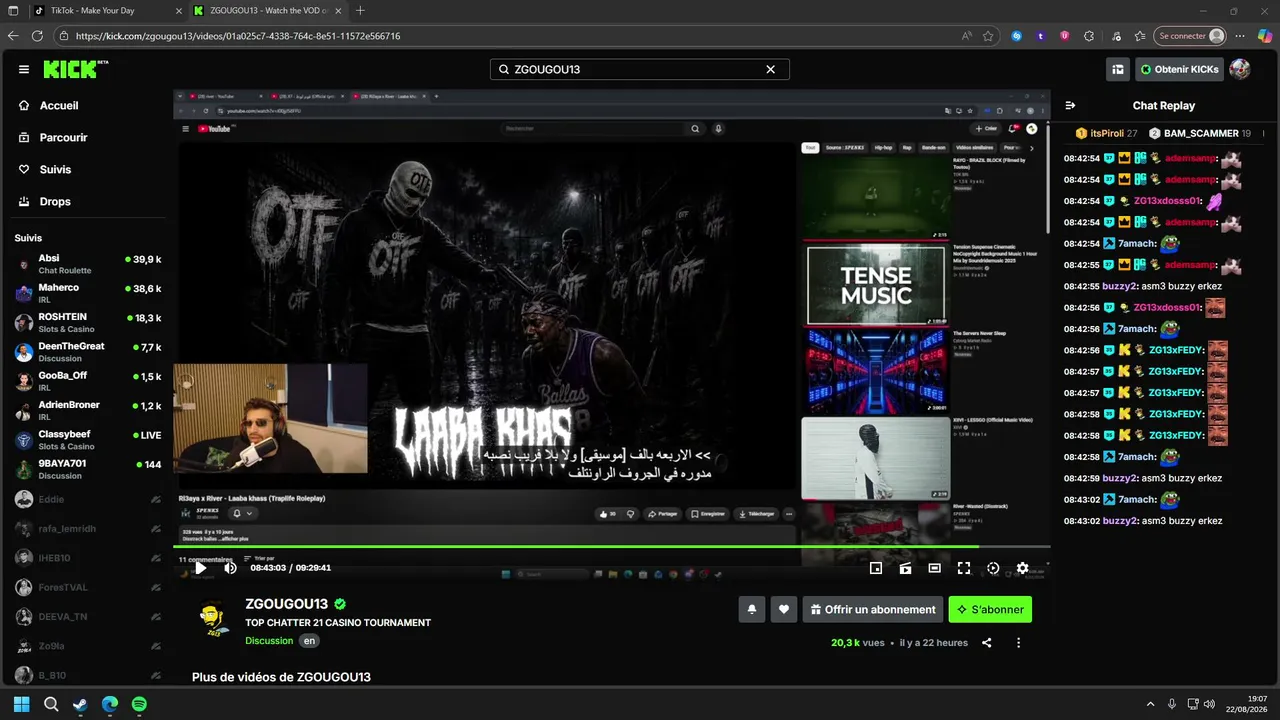Open the Kick user avatar menu
This screenshot has width=1280, height=720.
[x=1240, y=69]
